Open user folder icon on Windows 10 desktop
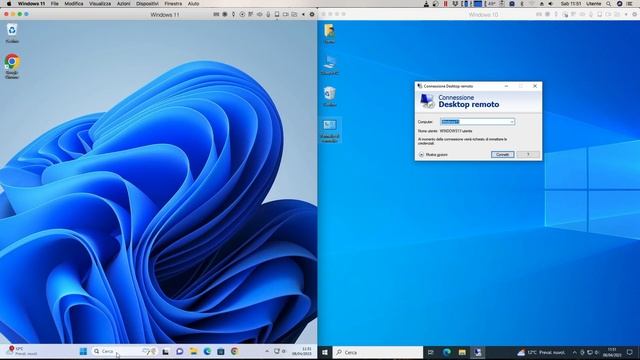This screenshot has height=360, width=640. coord(329,33)
